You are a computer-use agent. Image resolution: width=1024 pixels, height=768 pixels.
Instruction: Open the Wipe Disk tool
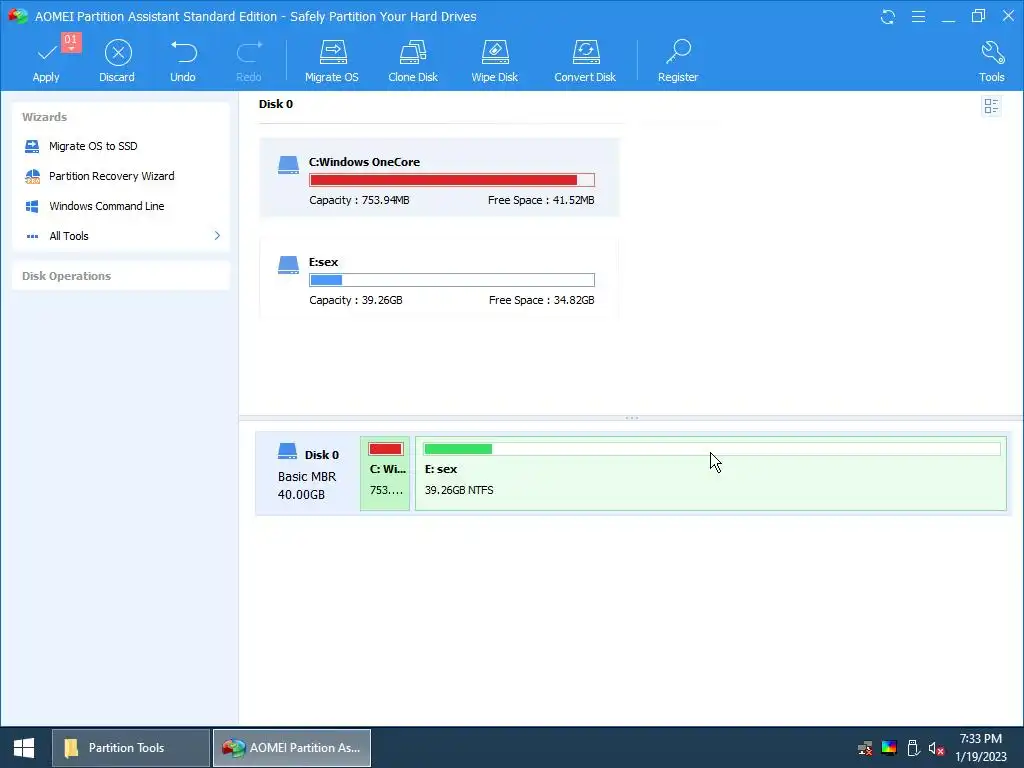tap(494, 60)
